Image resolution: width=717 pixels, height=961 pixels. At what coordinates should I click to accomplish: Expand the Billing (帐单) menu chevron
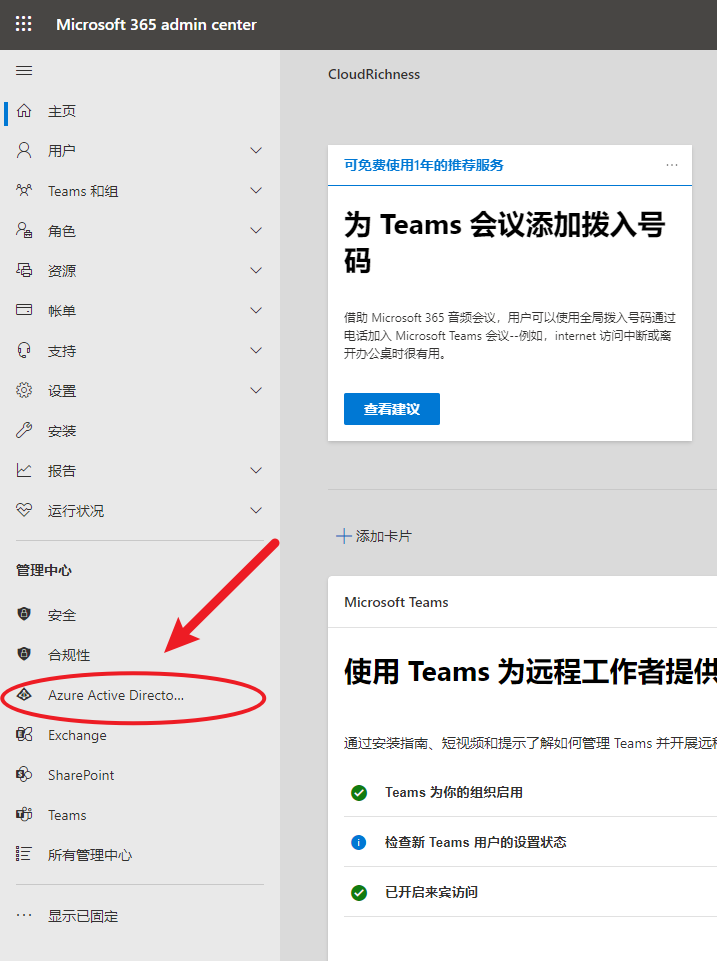(x=256, y=311)
